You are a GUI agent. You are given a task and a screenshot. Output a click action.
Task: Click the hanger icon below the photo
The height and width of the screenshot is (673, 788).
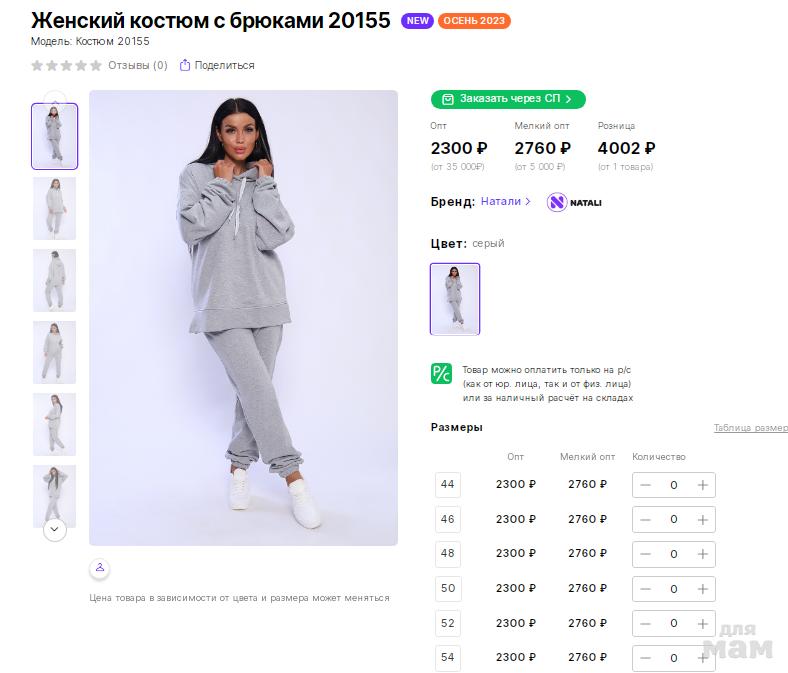[x=99, y=568]
